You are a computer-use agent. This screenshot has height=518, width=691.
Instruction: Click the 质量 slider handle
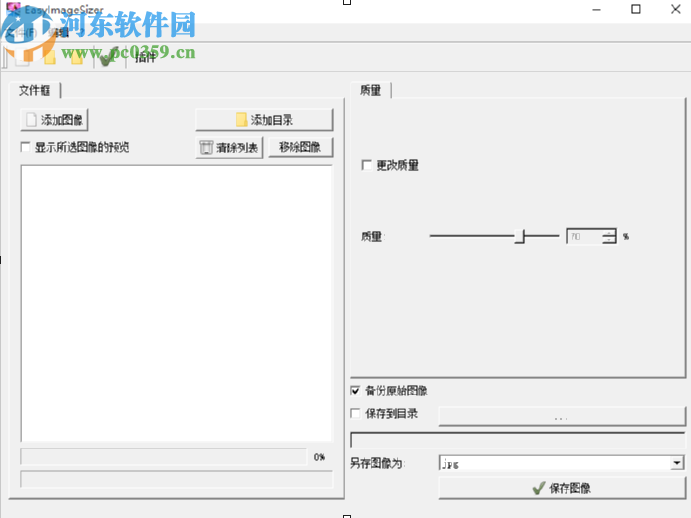[x=520, y=236]
